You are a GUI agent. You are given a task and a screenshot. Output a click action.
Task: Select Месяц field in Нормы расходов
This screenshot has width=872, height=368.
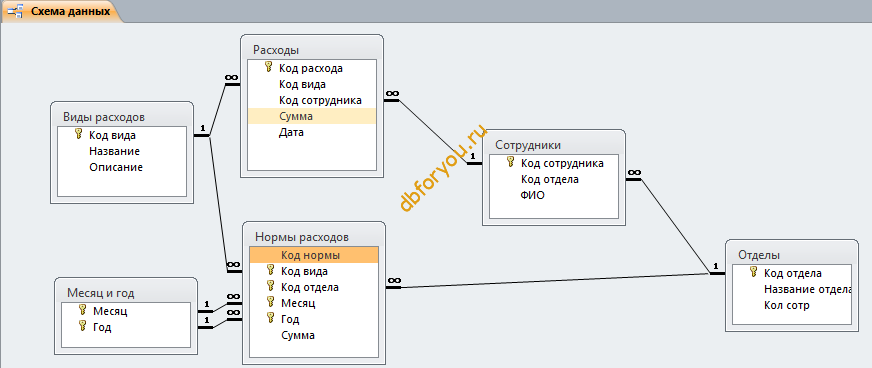point(314,304)
